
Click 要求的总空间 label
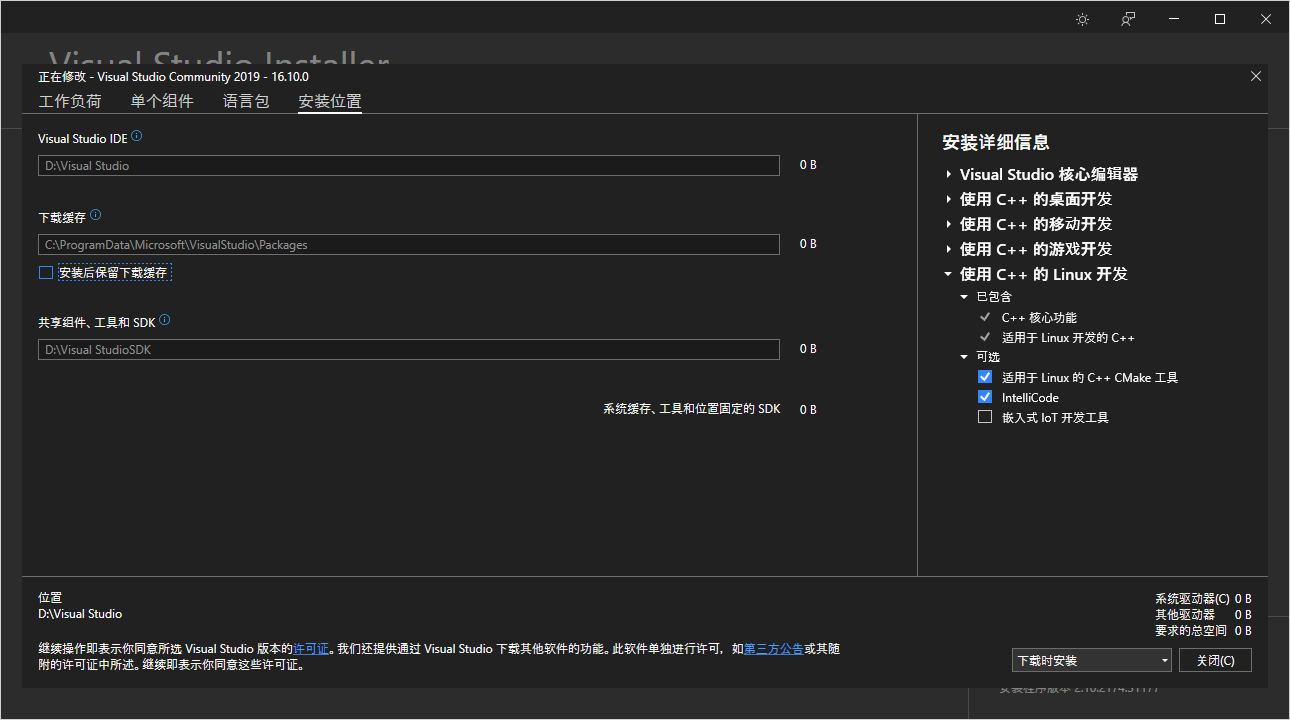coord(1191,630)
